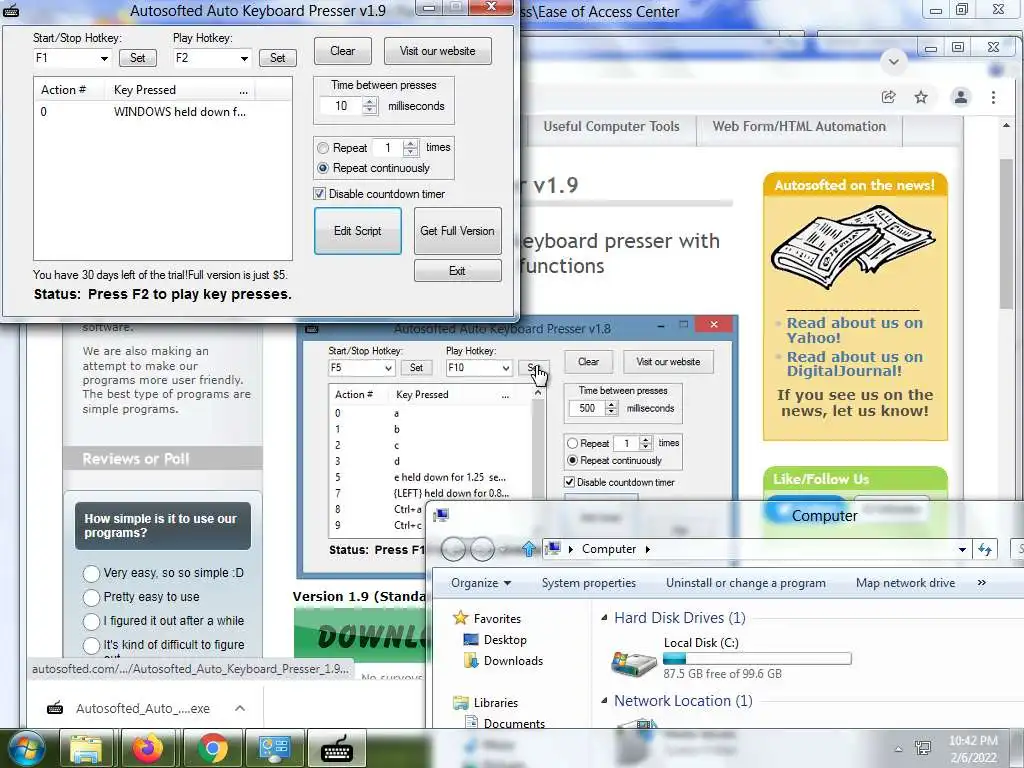The height and width of the screenshot is (768, 1024).
Task: Collapse the Network Location group
Action: pyautogui.click(x=604, y=701)
